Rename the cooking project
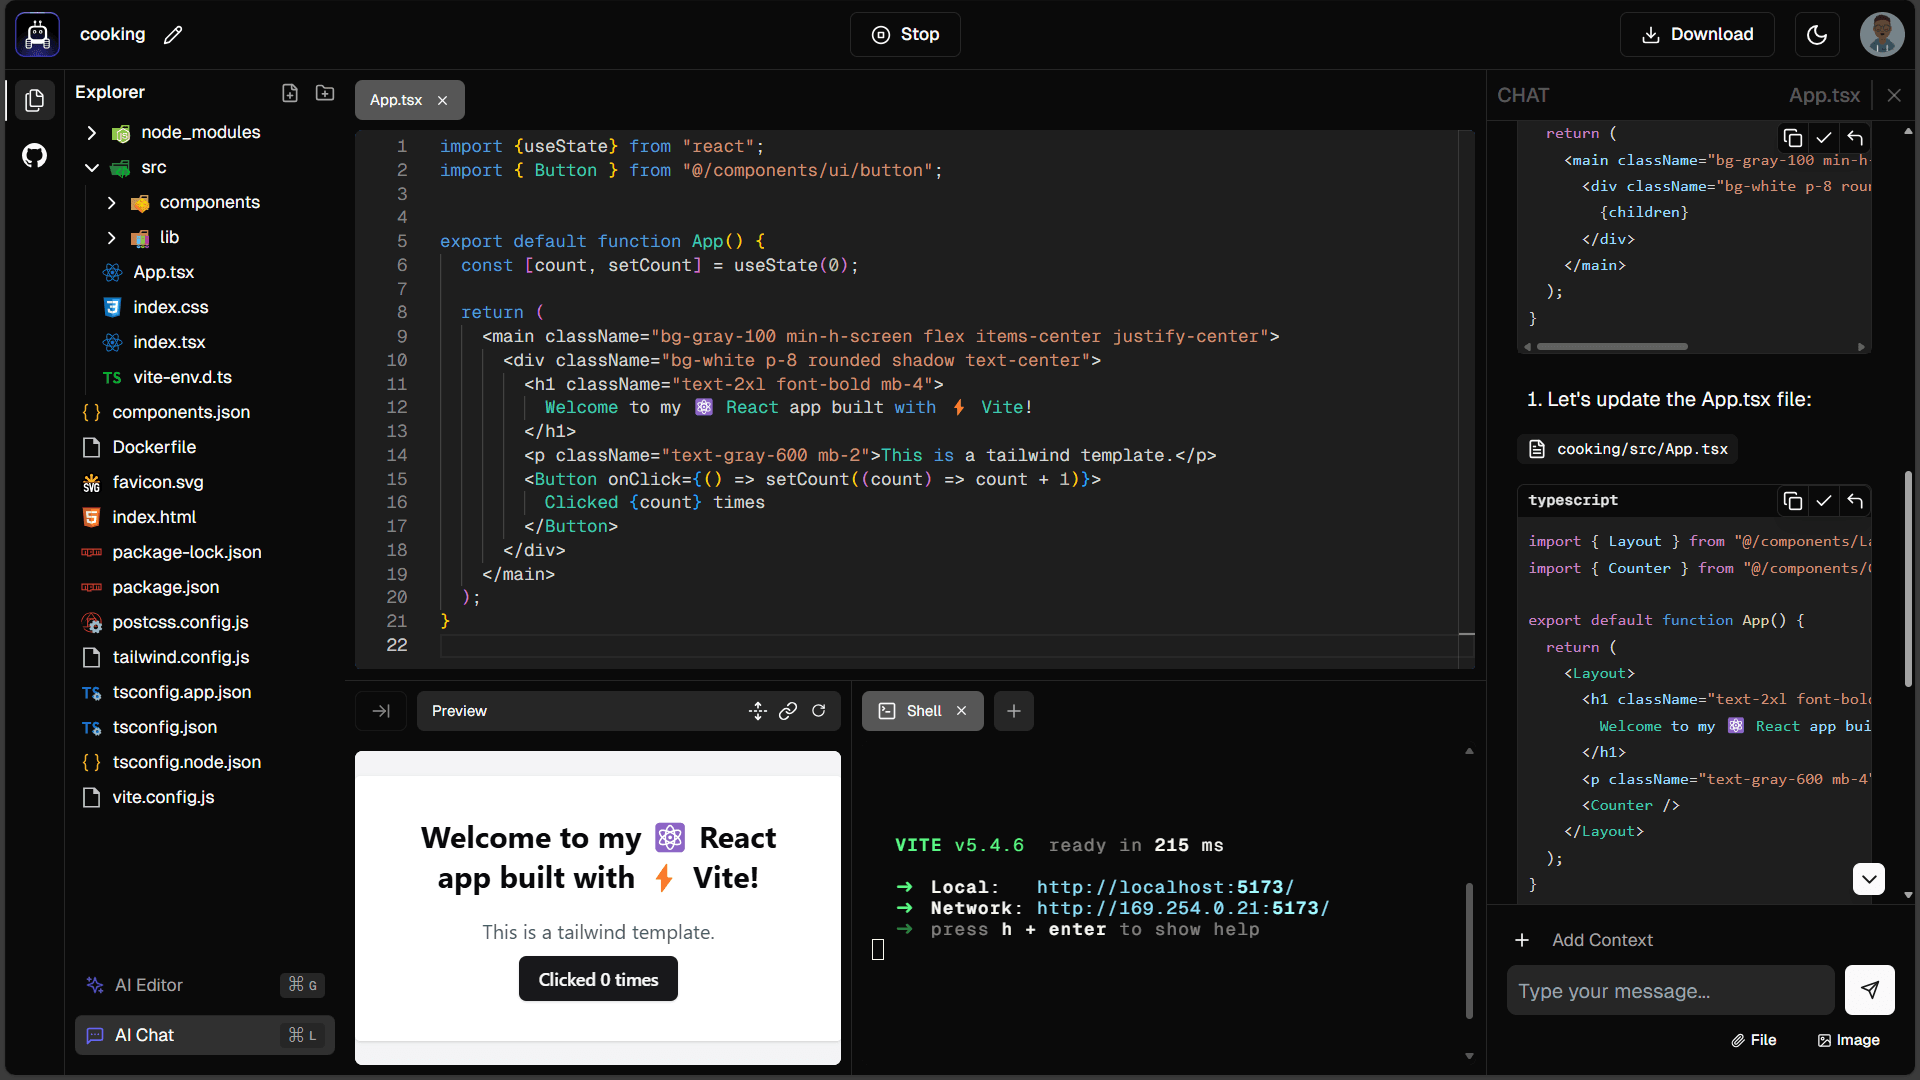1920x1080 pixels. pyautogui.click(x=172, y=34)
